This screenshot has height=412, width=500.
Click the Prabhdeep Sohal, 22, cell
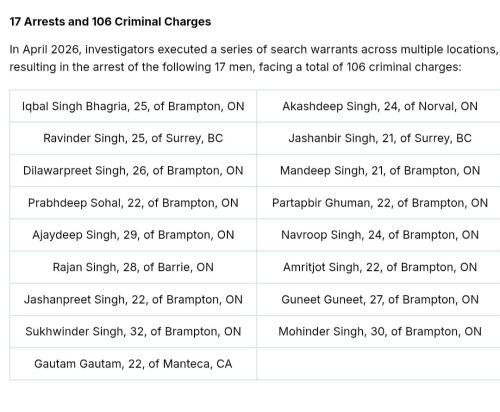(x=133, y=203)
